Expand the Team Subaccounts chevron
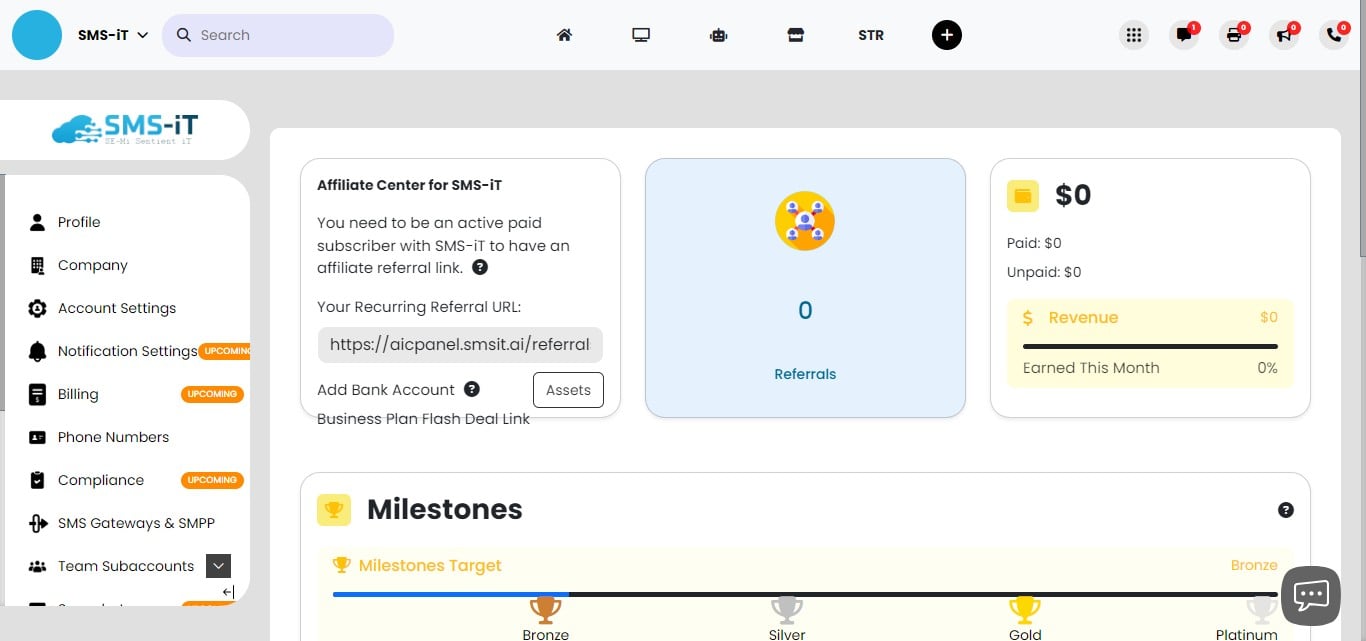The height and width of the screenshot is (641, 1366). [x=219, y=566]
